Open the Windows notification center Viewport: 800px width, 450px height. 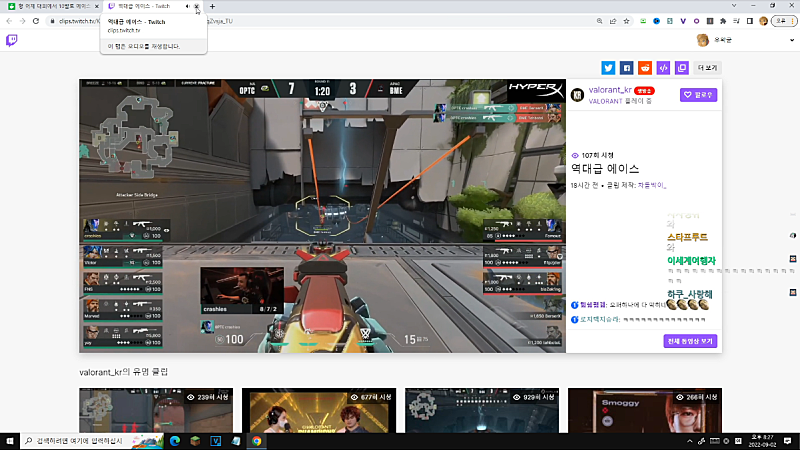(x=787, y=441)
